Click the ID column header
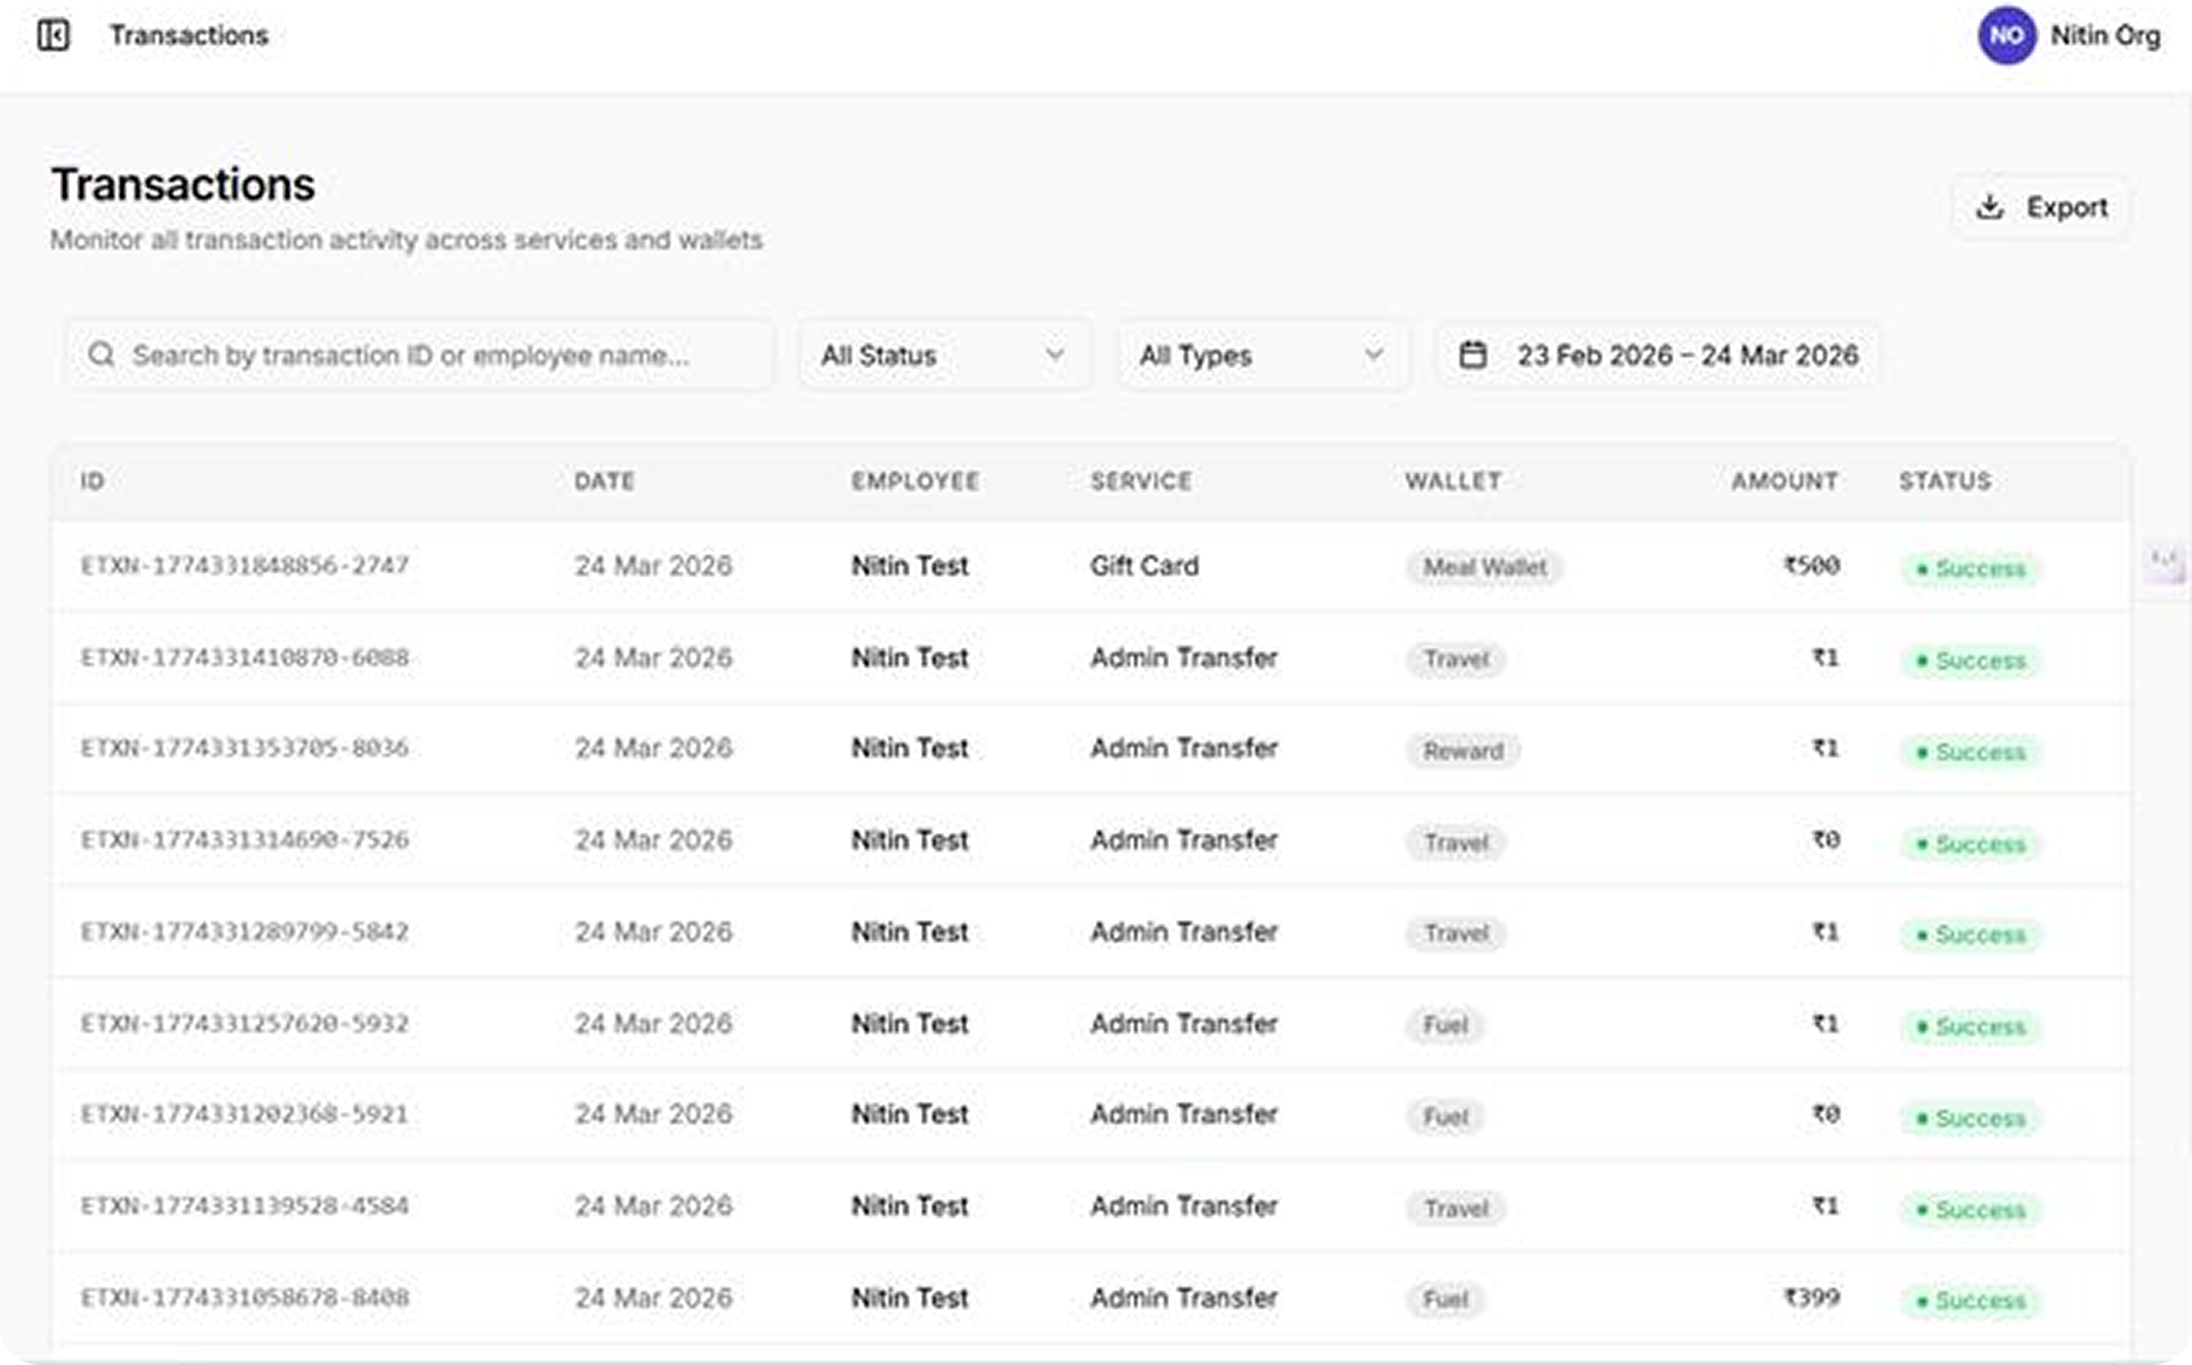Viewport: 2192px width, 1365px height. (92, 481)
